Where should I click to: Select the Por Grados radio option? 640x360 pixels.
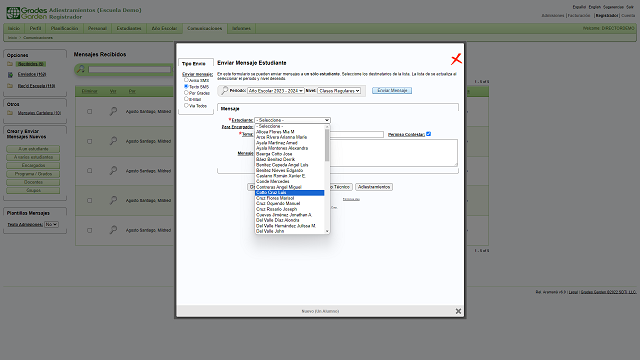(186, 93)
